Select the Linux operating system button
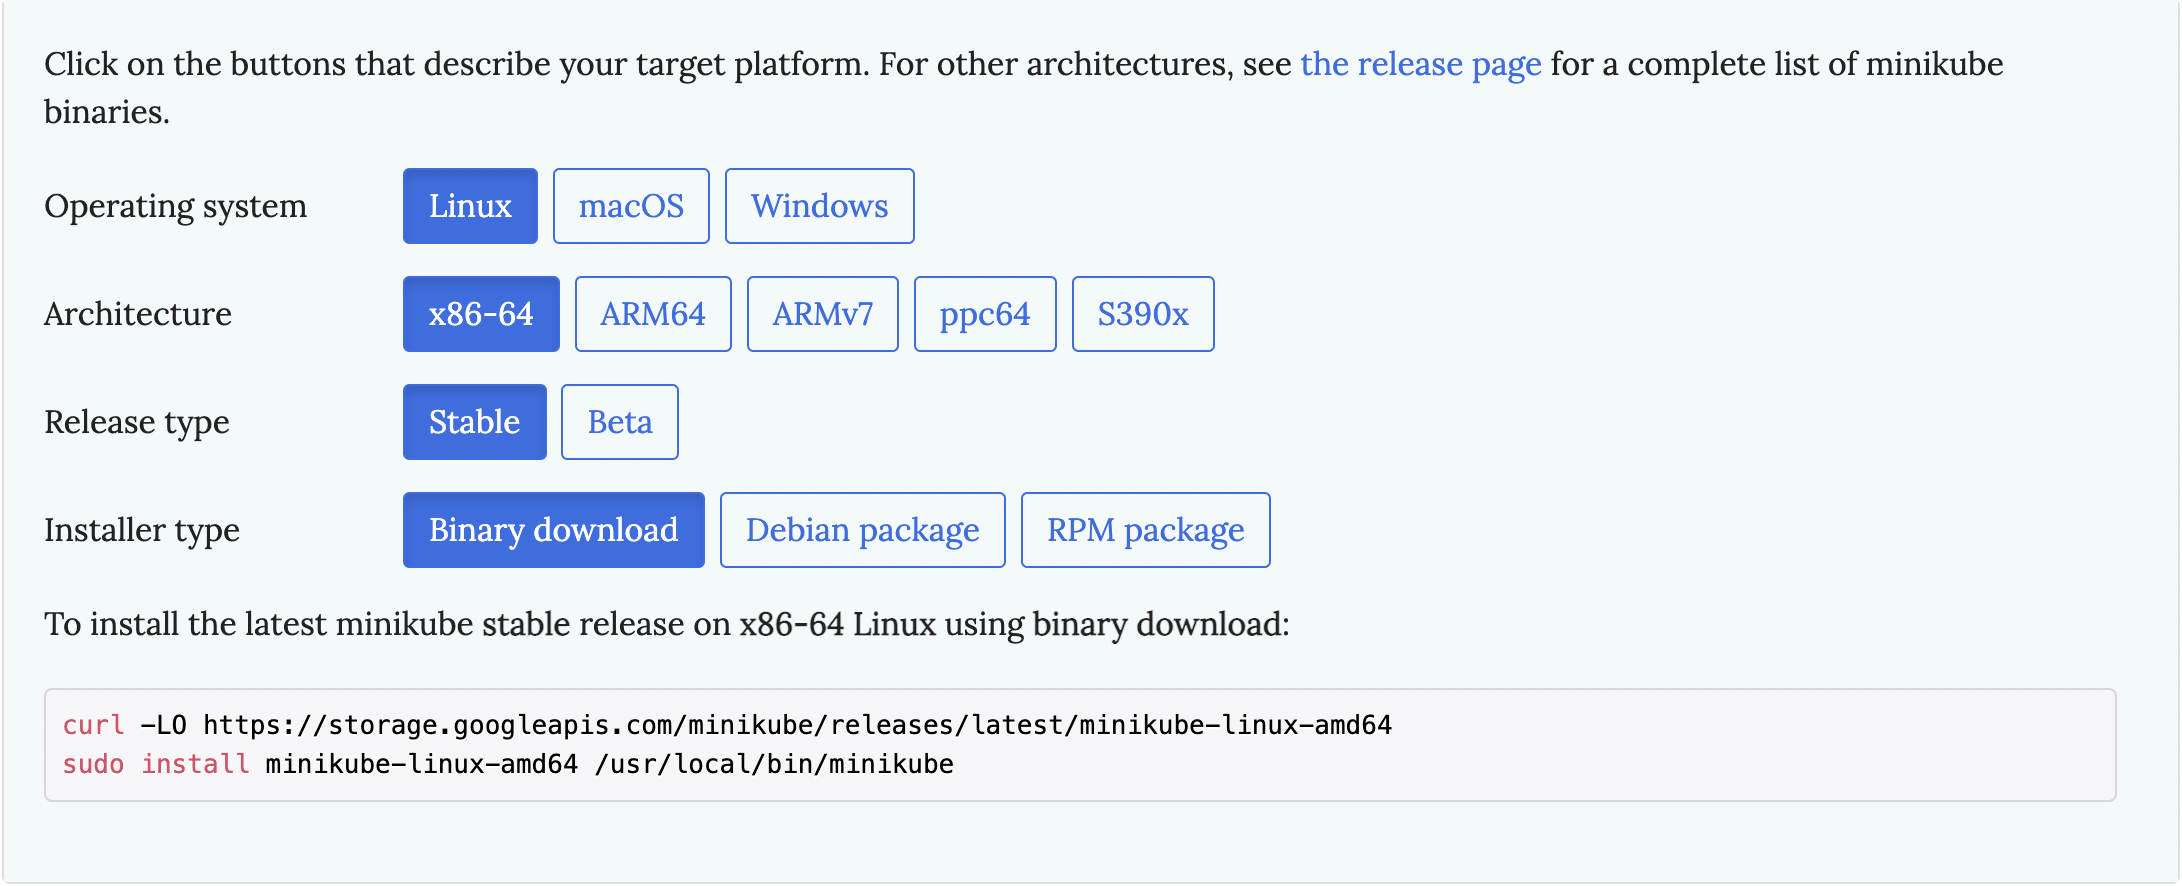This screenshot has height=886, width=2182. (470, 206)
